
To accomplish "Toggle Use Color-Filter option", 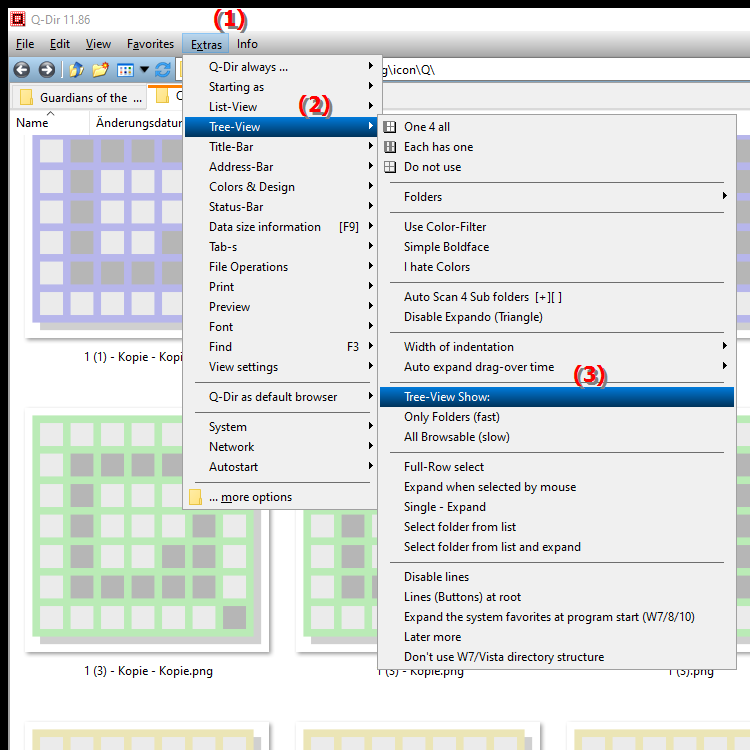I will click(x=445, y=227).
